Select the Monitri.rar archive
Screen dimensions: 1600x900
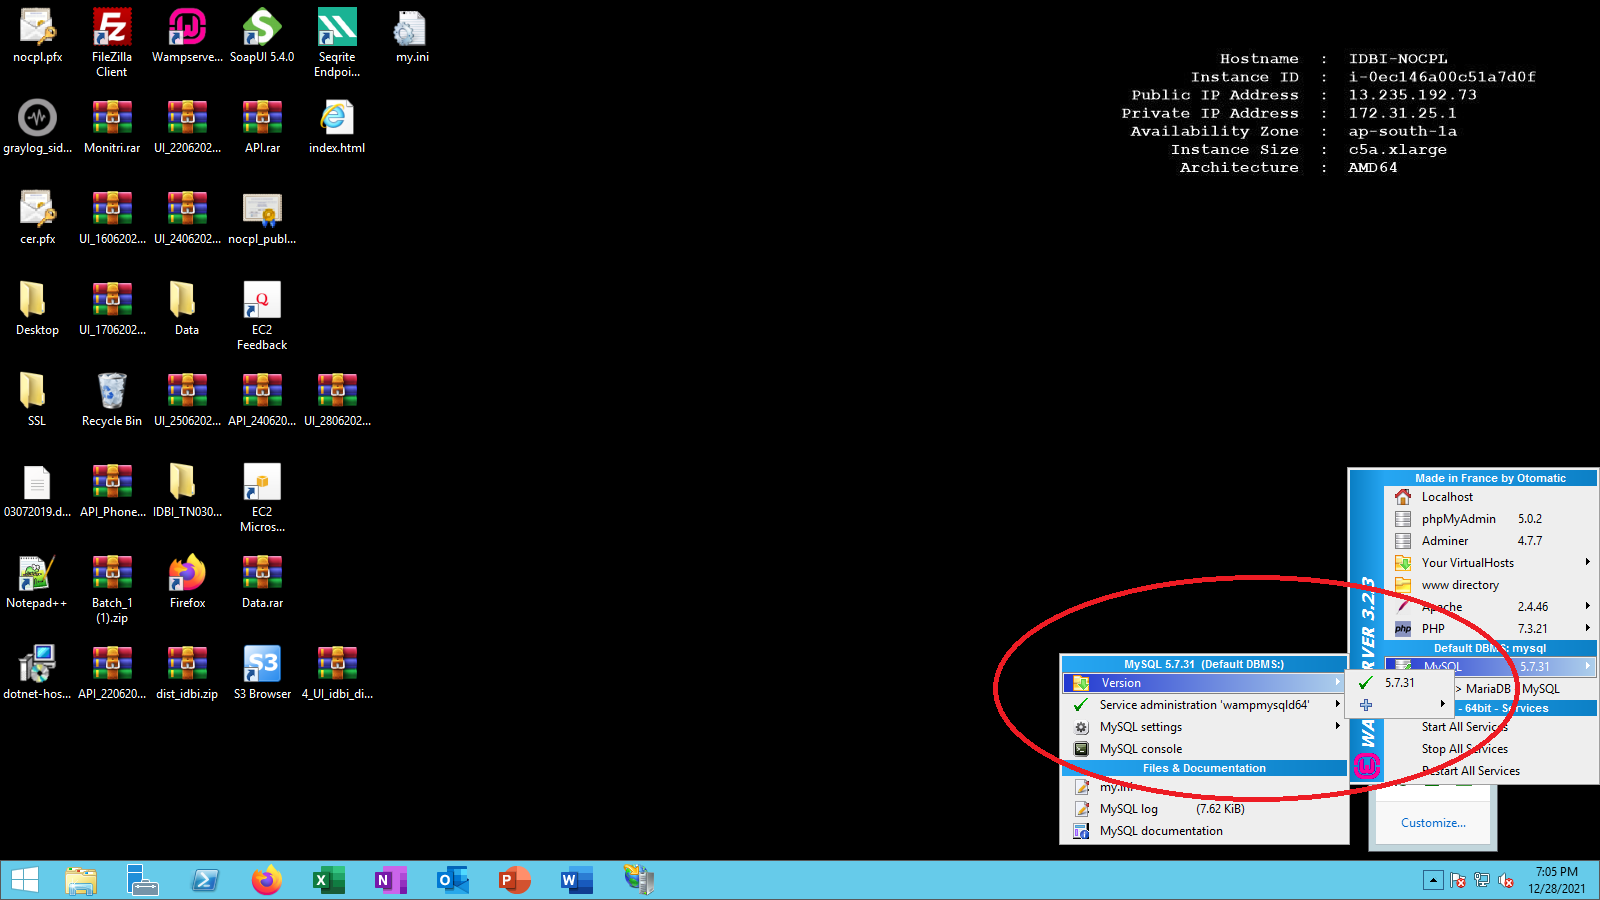coord(112,127)
